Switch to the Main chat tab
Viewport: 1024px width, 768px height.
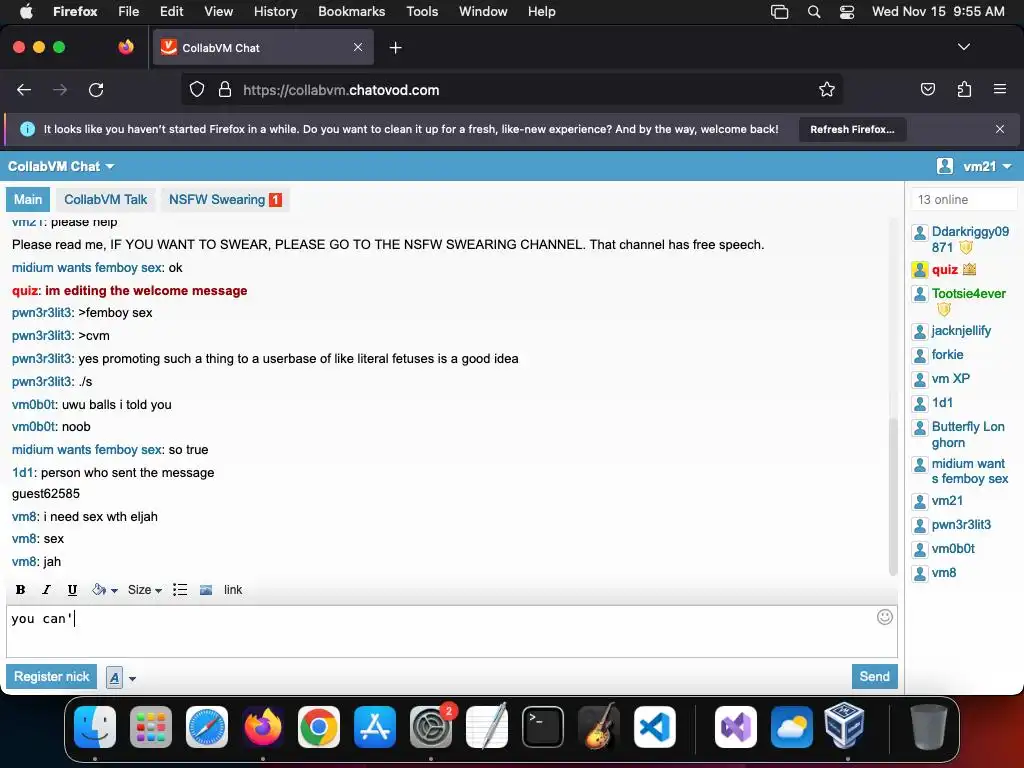(x=27, y=199)
